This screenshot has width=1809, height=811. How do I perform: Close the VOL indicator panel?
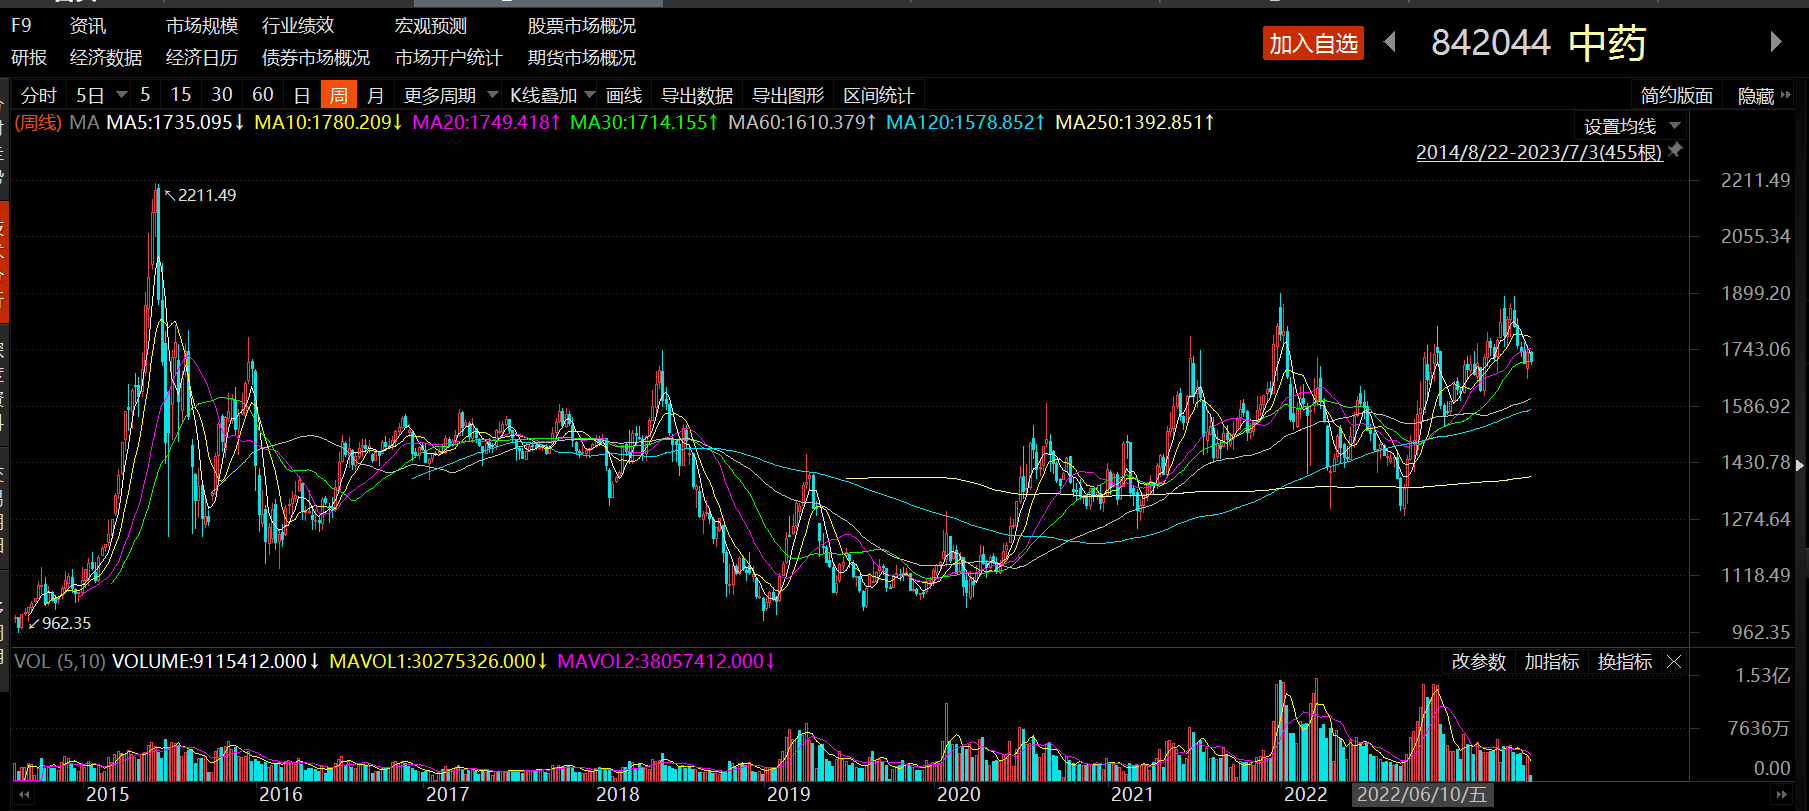1674,662
